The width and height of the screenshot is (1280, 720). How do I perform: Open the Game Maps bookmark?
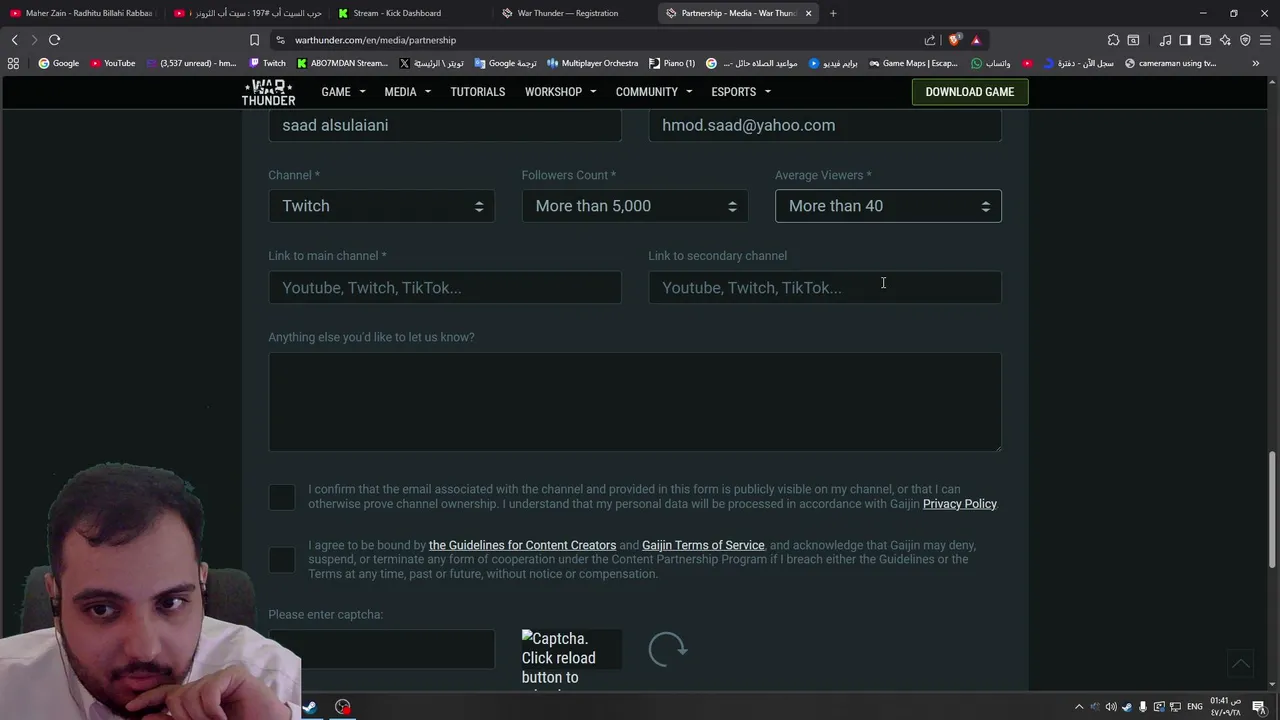coord(913,63)
